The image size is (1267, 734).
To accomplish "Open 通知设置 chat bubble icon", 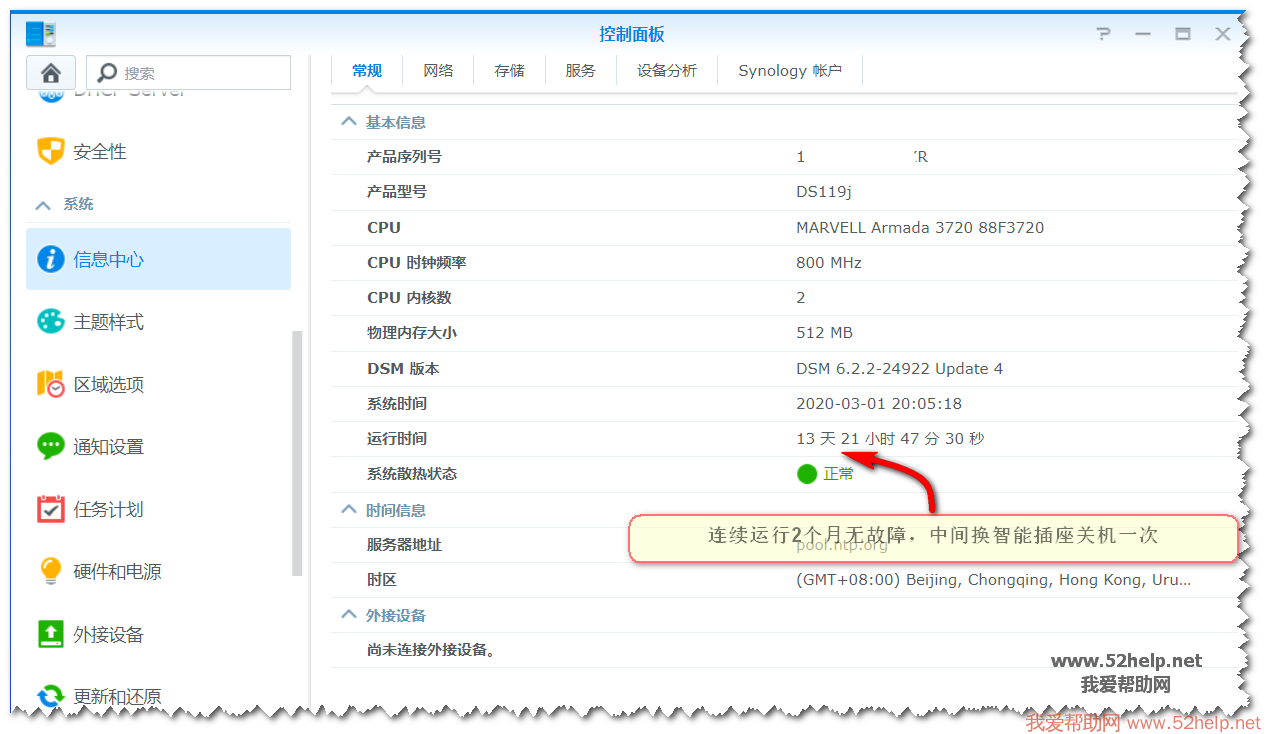I will pyautogui.click(x=50, y=446).
